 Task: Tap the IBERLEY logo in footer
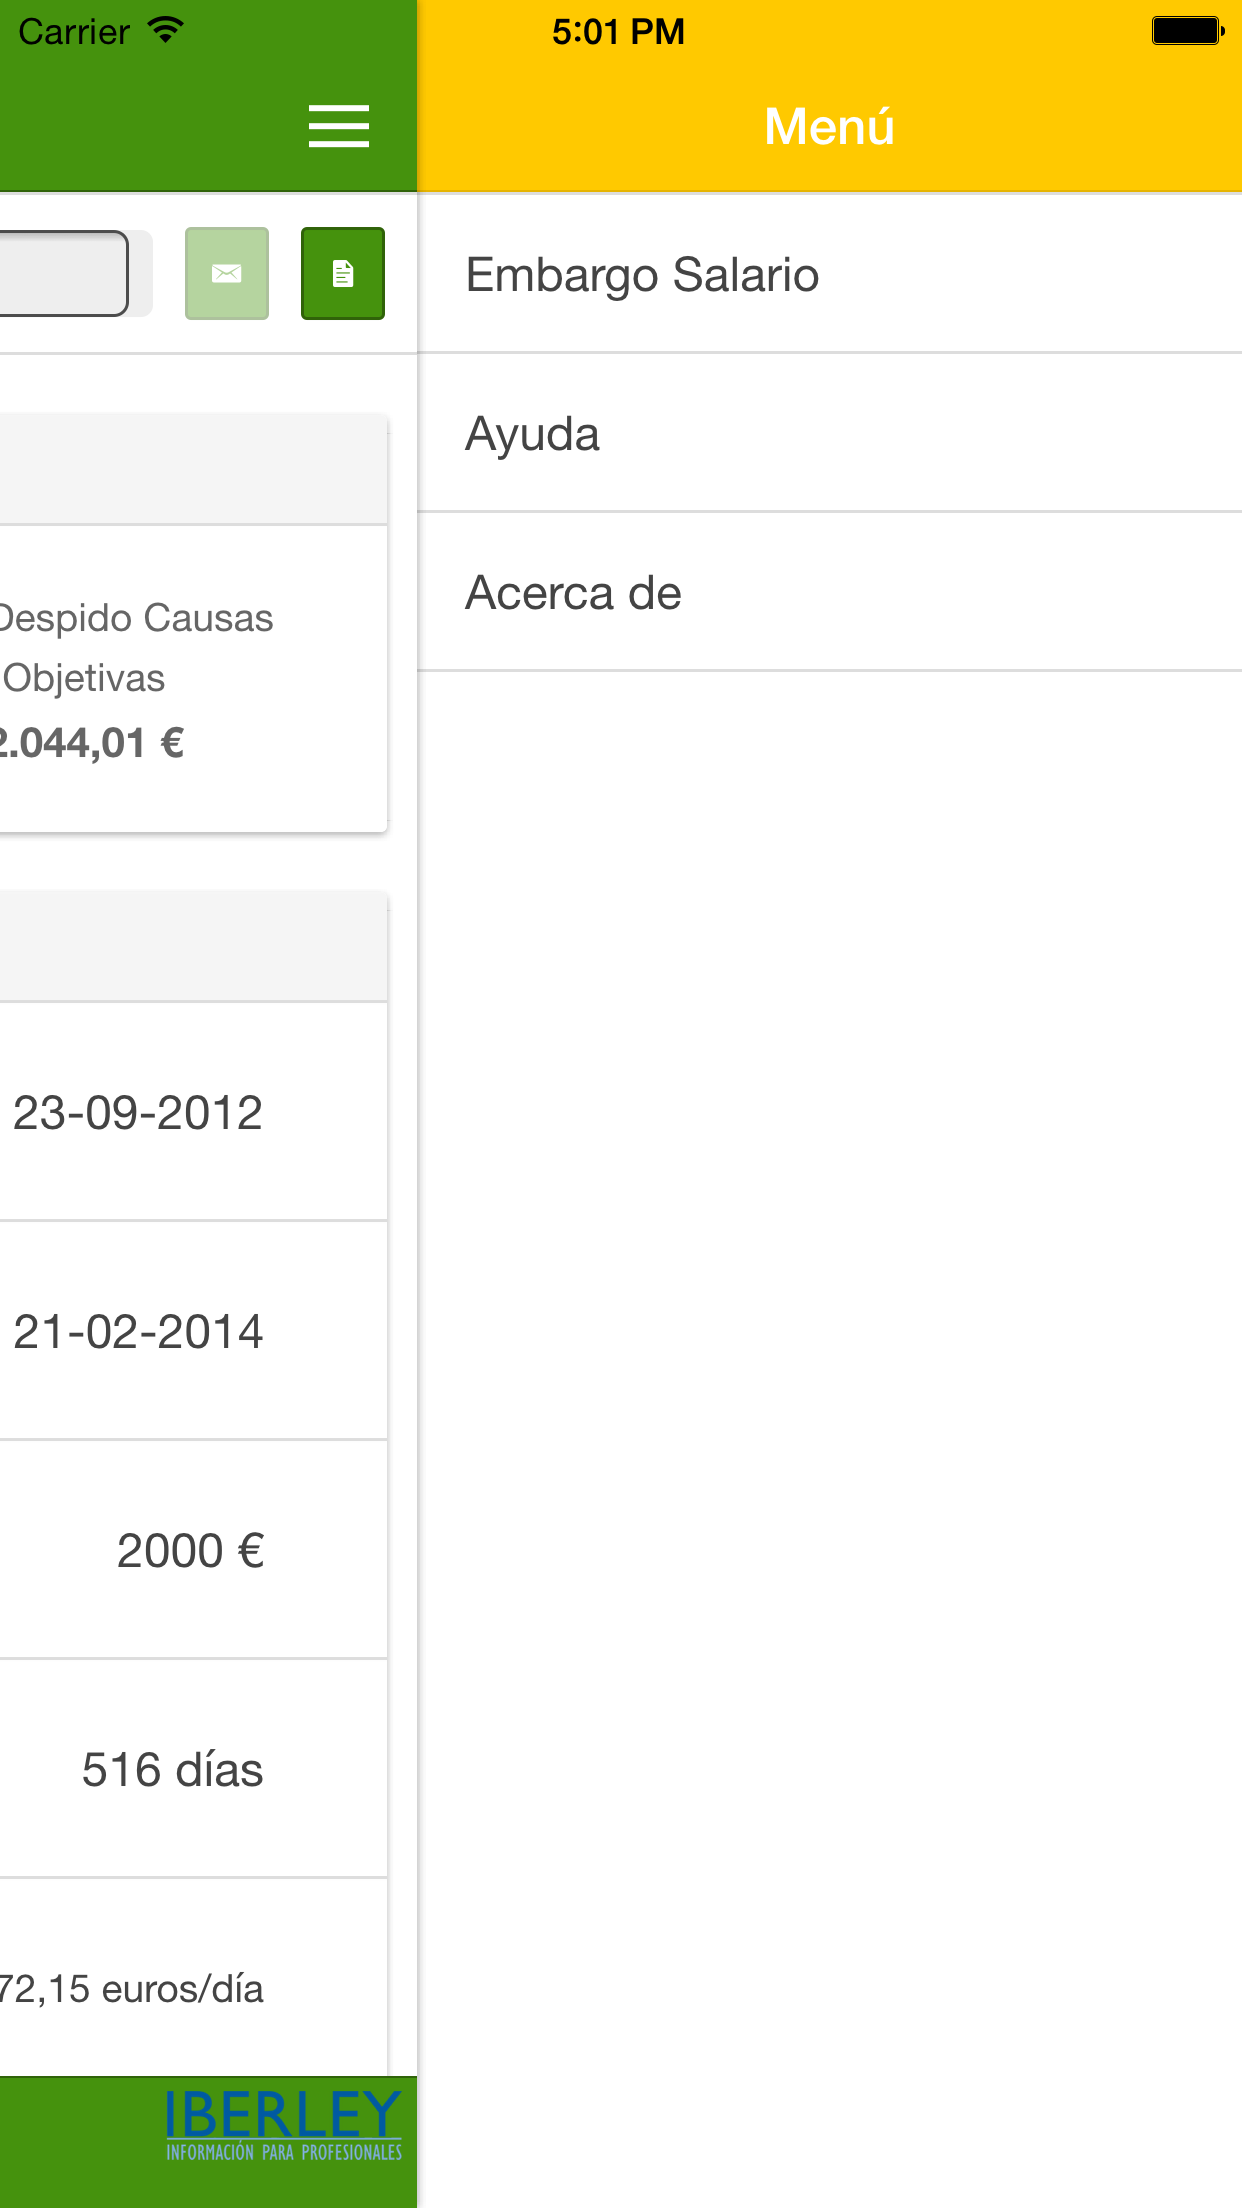click(283, 2125)
